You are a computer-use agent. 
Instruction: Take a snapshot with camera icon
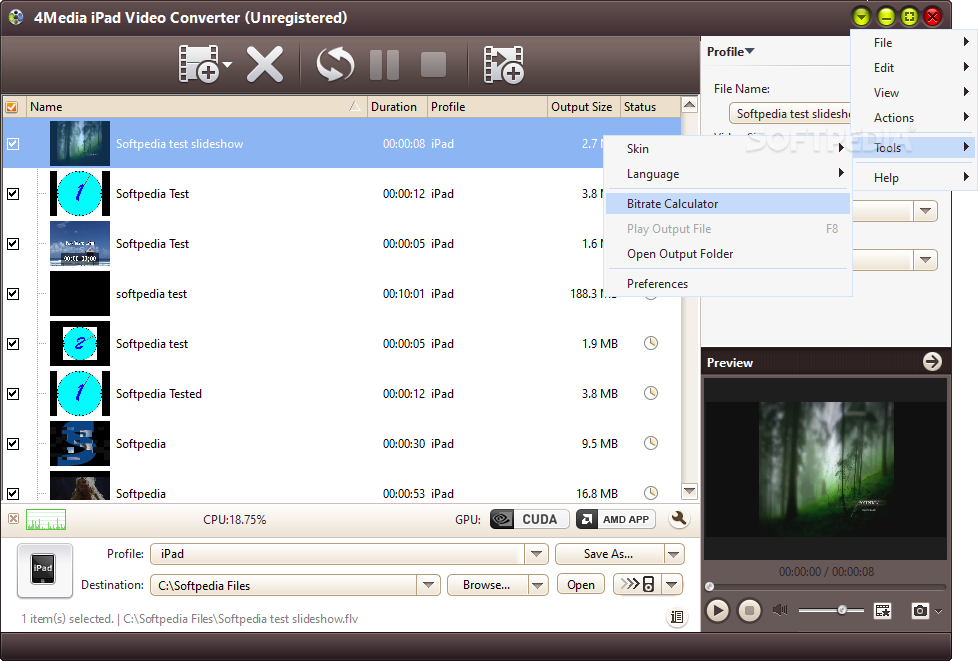pyautogui.click(x=920, y=610)
